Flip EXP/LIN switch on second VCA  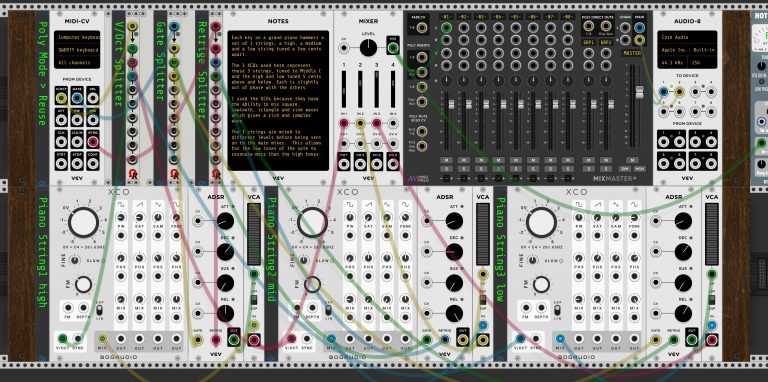(483, 299)
